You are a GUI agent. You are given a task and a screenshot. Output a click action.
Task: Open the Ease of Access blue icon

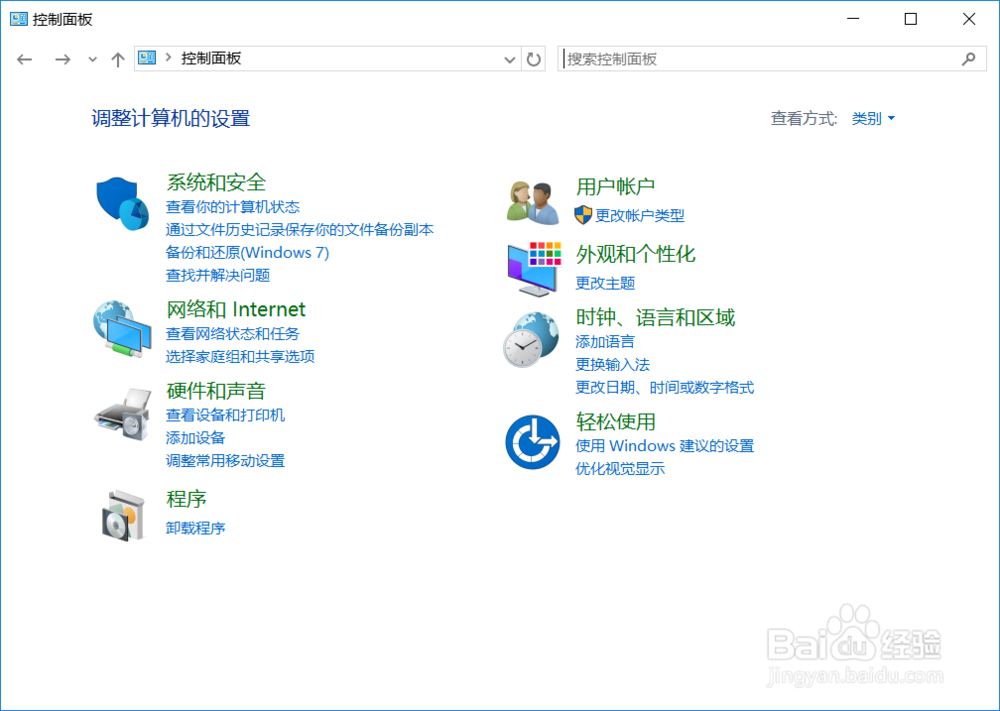click(x=533, y=442)
